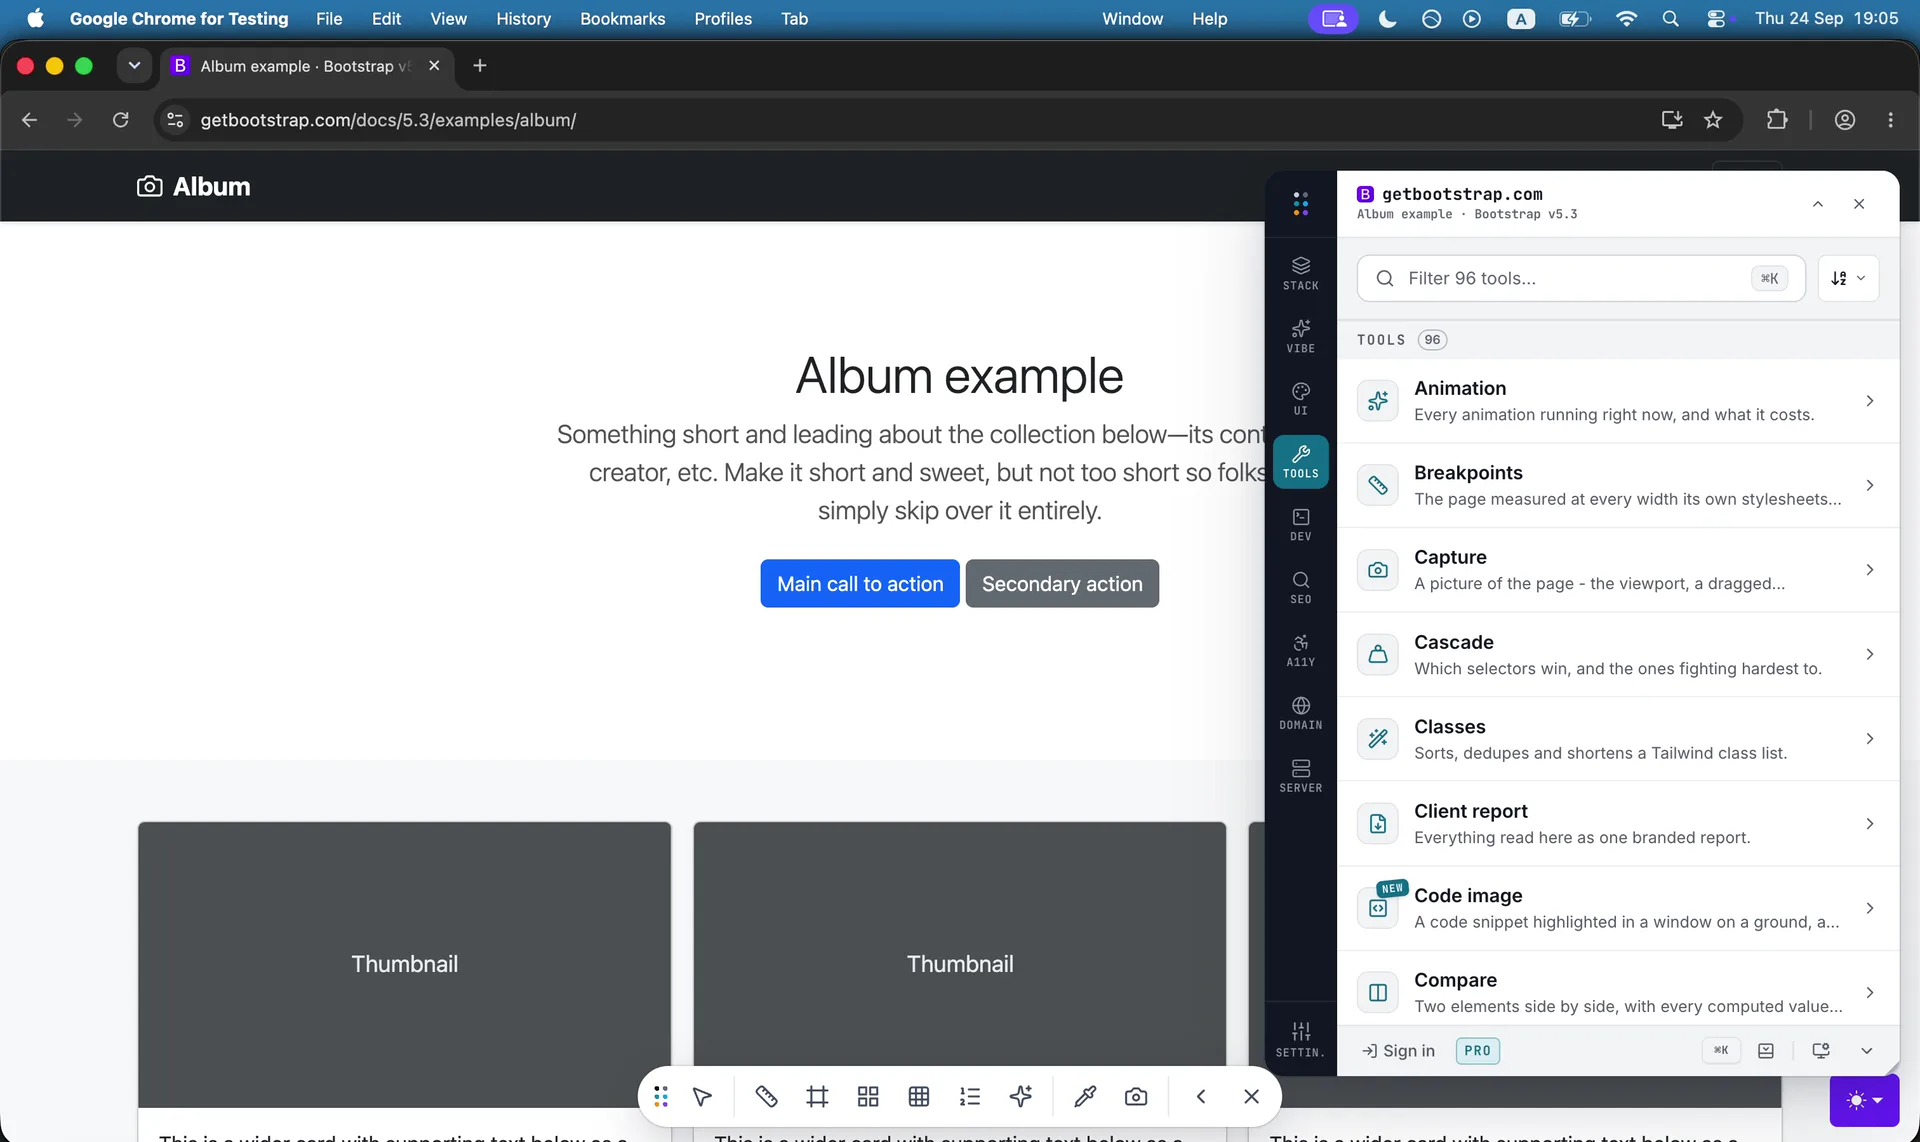Open the Client report tool row
This screenshot has width=1920, height=1142.
[x=1618, y=824]
